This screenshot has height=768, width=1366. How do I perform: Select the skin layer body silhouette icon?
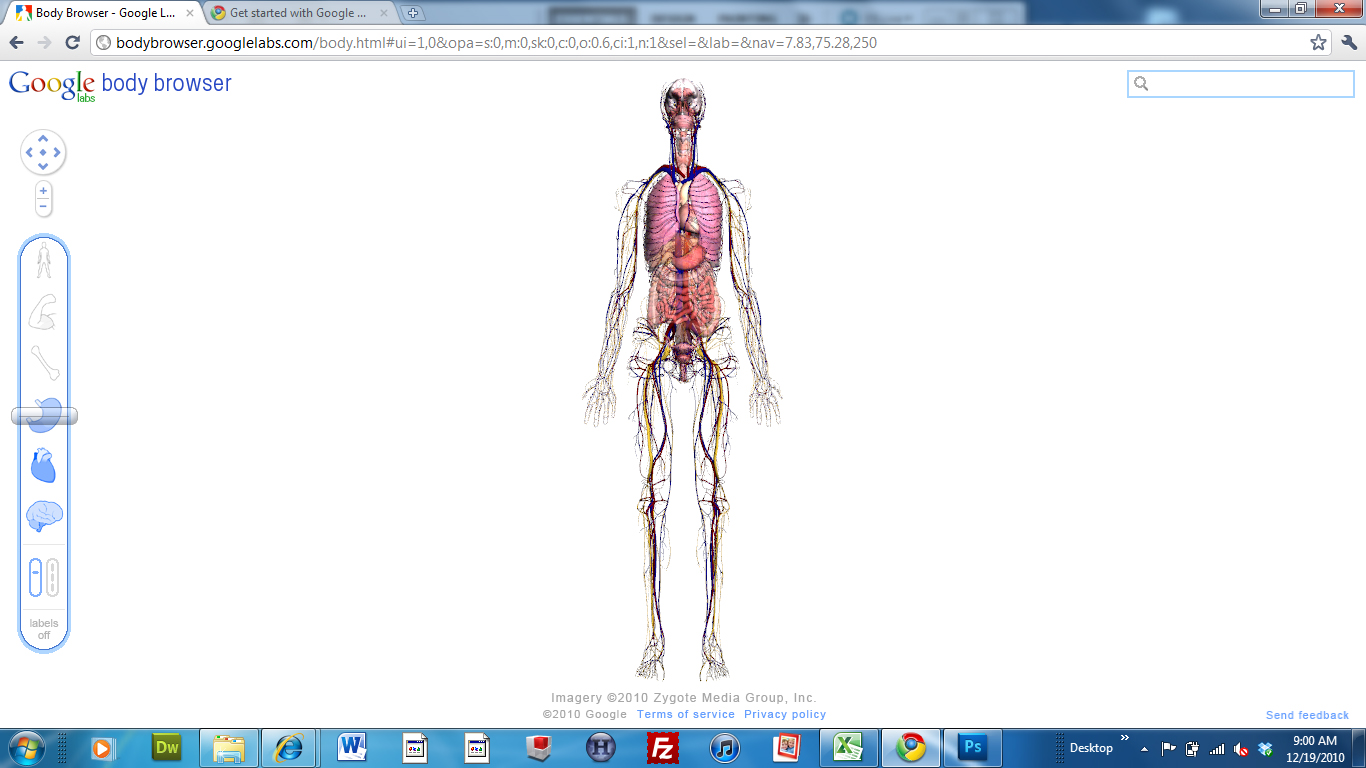pyautogui.click(x=44, y=261)
